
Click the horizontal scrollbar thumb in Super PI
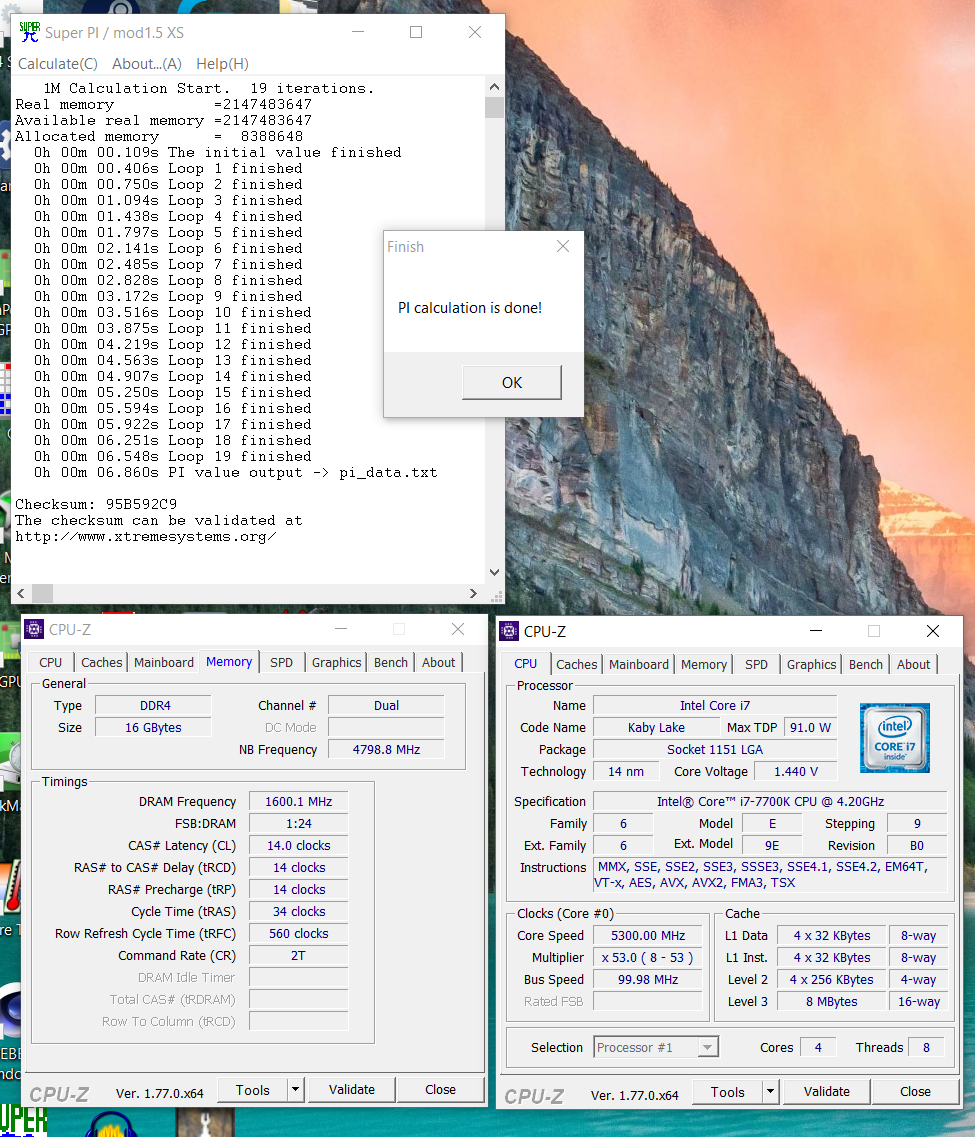pyautogui.click(x=42, y=593)
